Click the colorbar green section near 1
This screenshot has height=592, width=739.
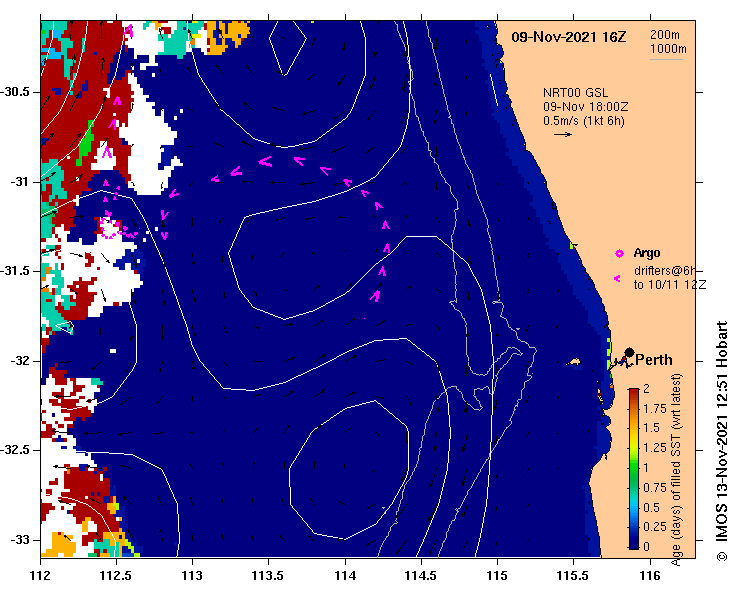click(634, 469)
